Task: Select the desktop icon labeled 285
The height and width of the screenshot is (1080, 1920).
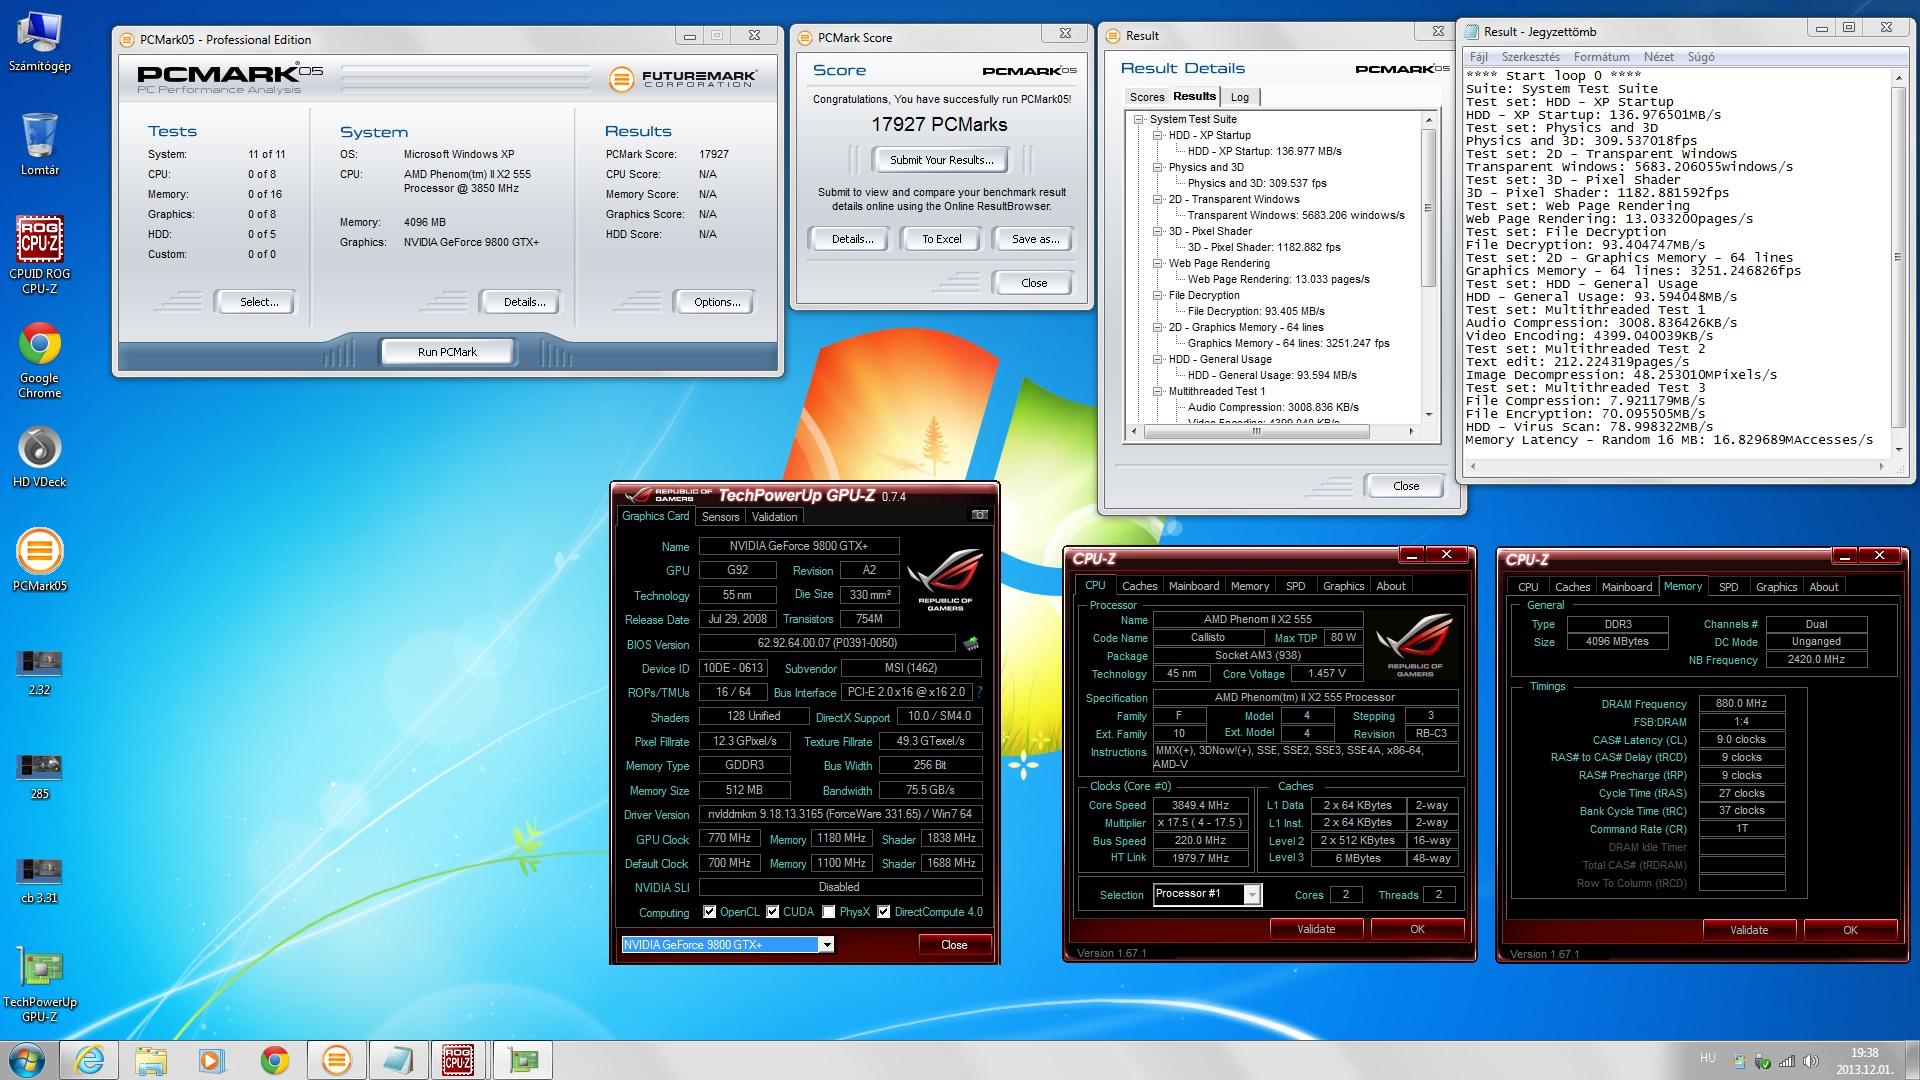Action: [x=40, y=776]
